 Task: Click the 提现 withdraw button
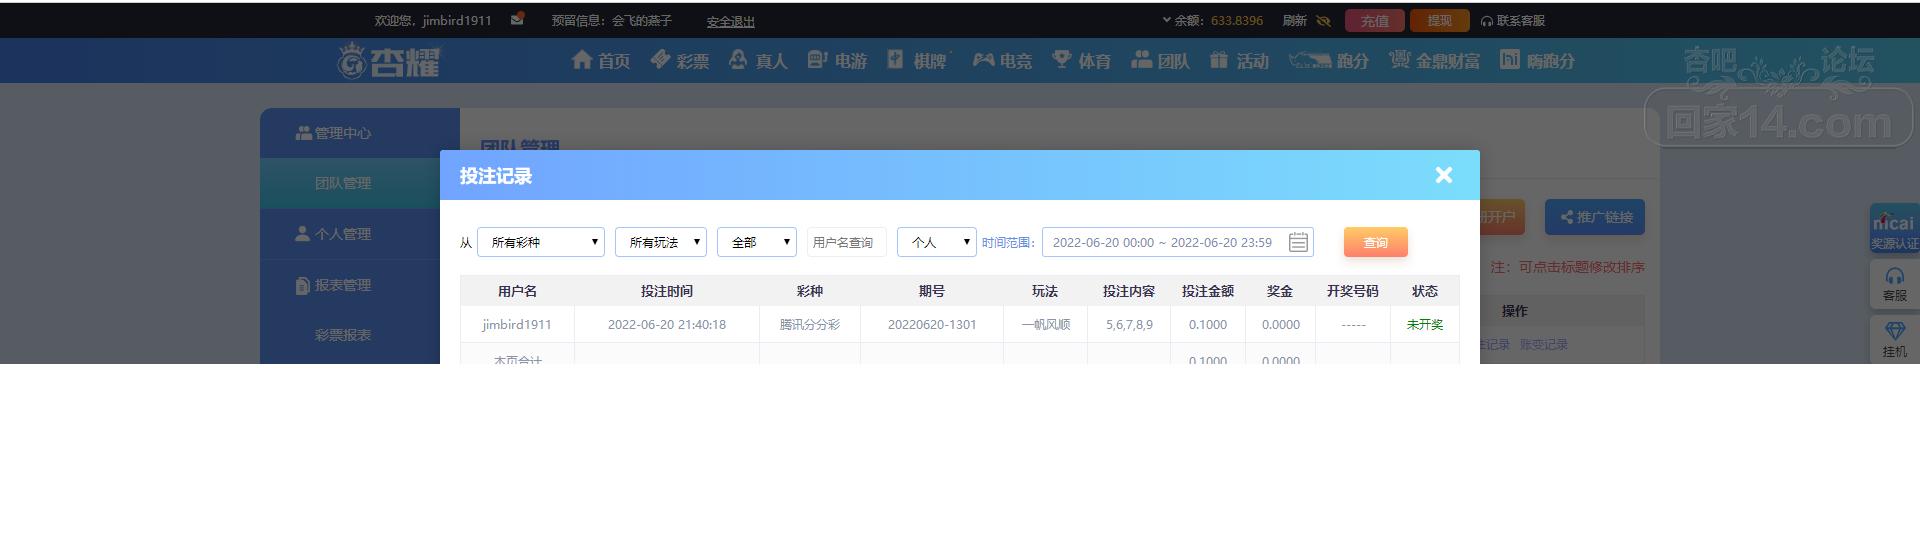(x=1439, y=20)
